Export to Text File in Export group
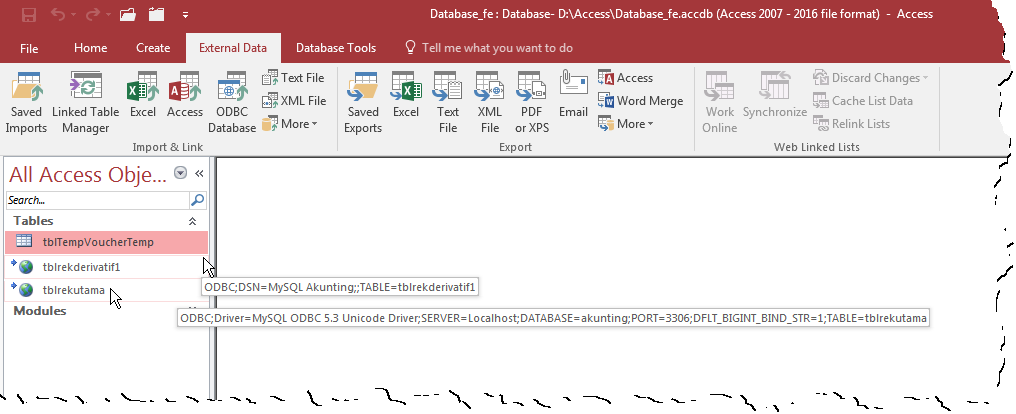 click(448, 102)
